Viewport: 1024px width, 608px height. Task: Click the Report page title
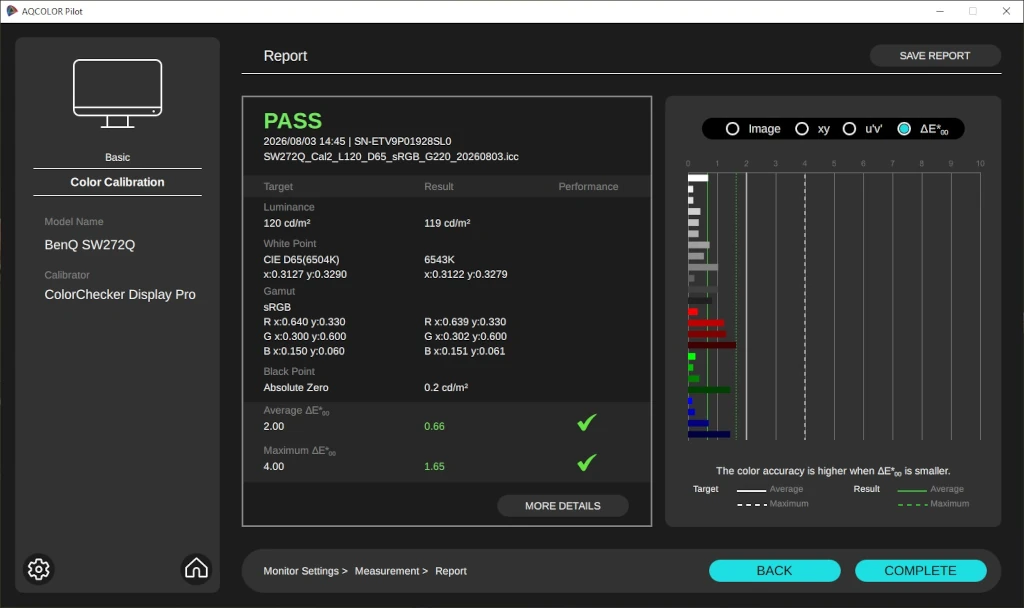tap(285, 56)
